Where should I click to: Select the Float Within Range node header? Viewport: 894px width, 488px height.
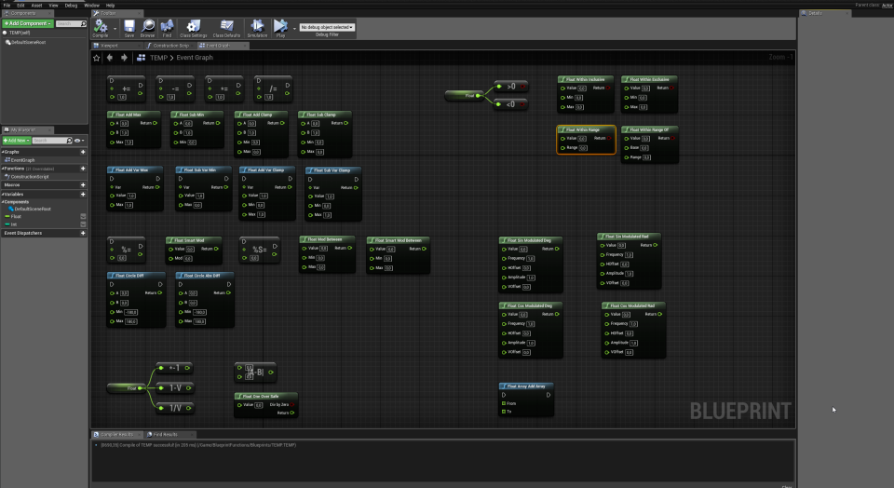click(586, 129)
